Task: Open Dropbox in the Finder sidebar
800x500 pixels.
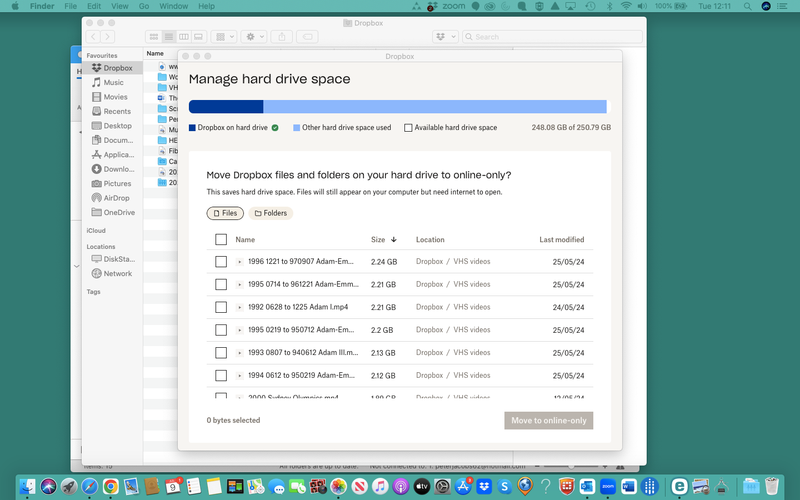Action: point(117,68)
